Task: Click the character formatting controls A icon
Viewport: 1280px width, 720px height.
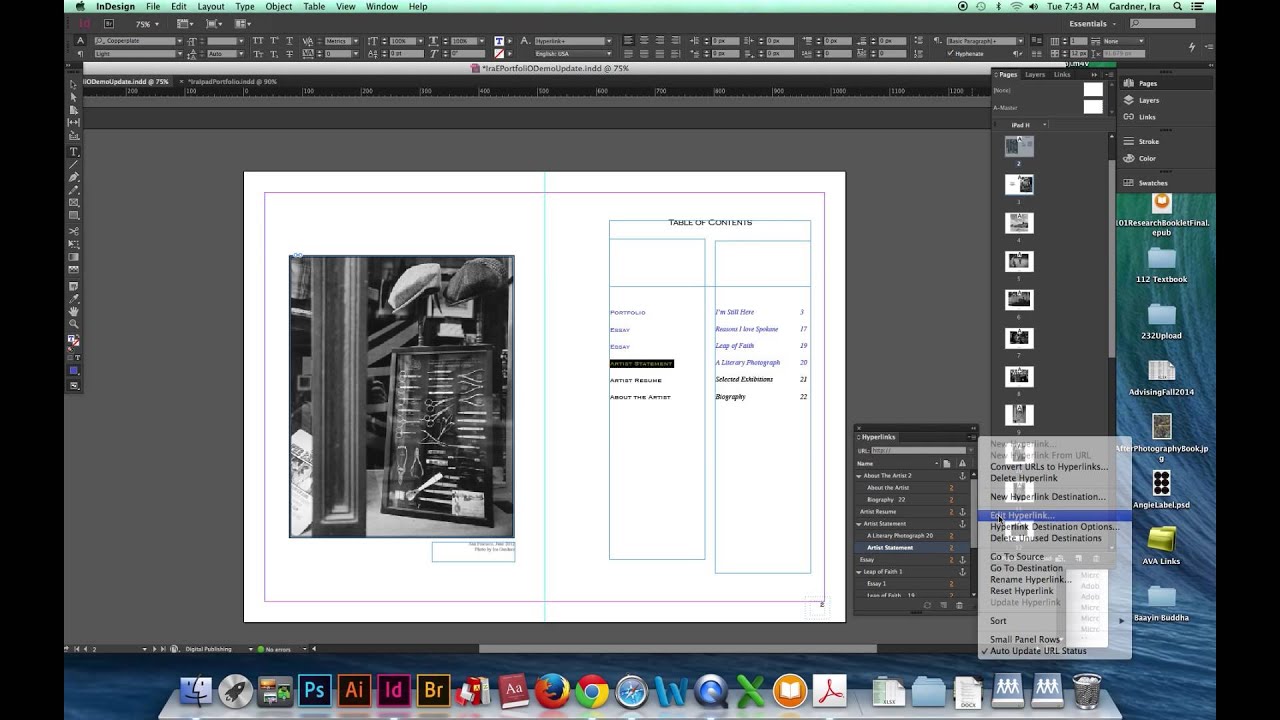Action: (81, 41)
